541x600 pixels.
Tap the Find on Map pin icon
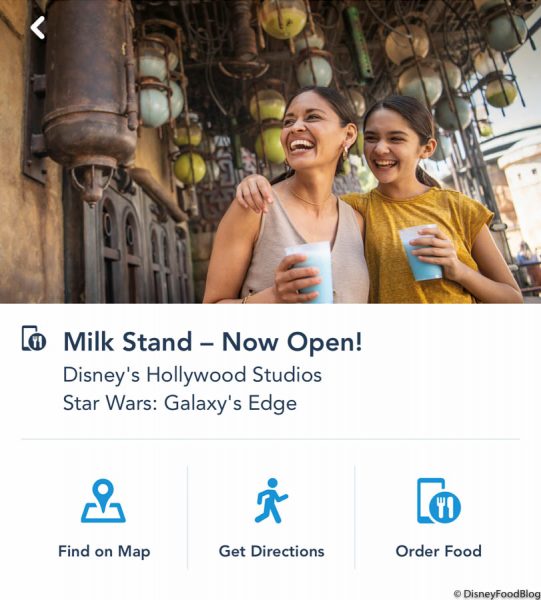pos(103,501)
